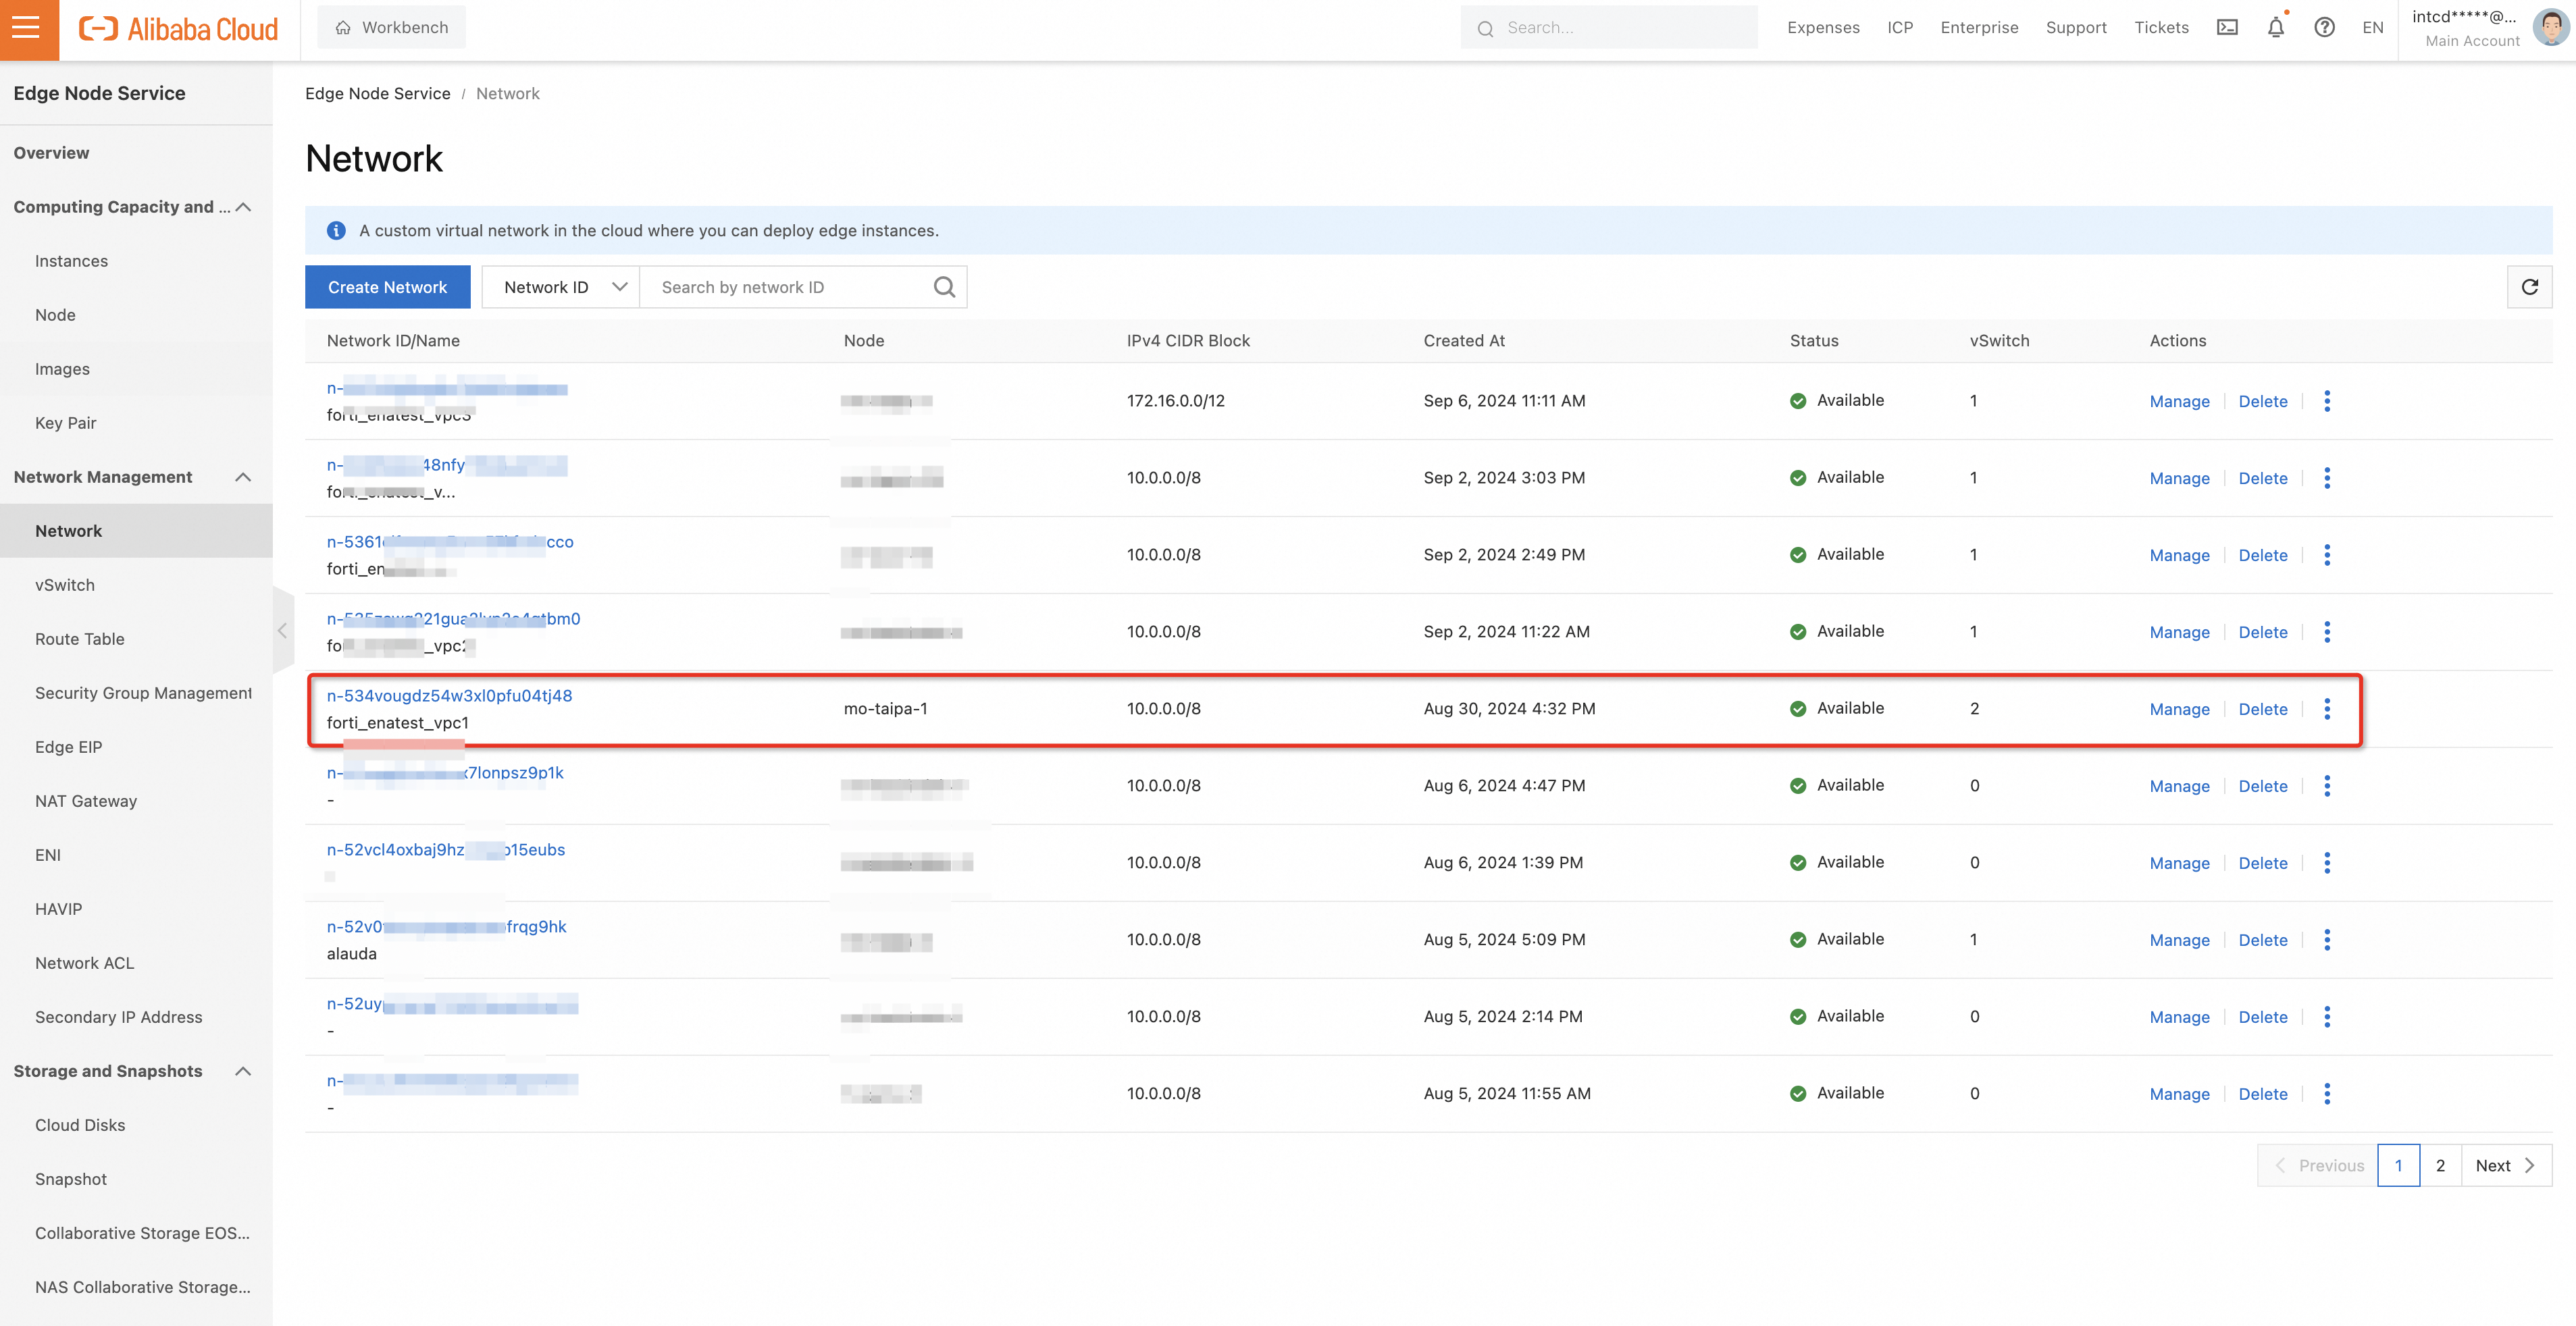Viewport: 2576px width, 1326px height.
Task: Manage the alauda network
Action: pyautogui.click(x=2179, y=940)
